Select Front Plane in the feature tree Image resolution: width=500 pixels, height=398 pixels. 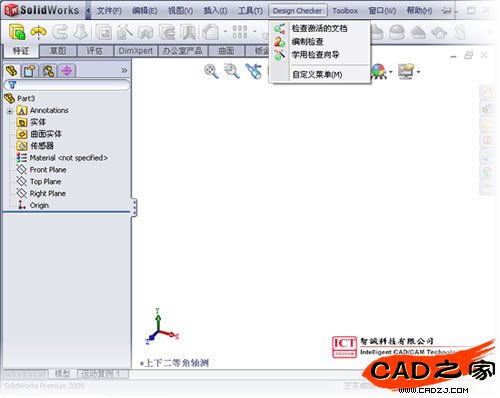click(48, 170)
